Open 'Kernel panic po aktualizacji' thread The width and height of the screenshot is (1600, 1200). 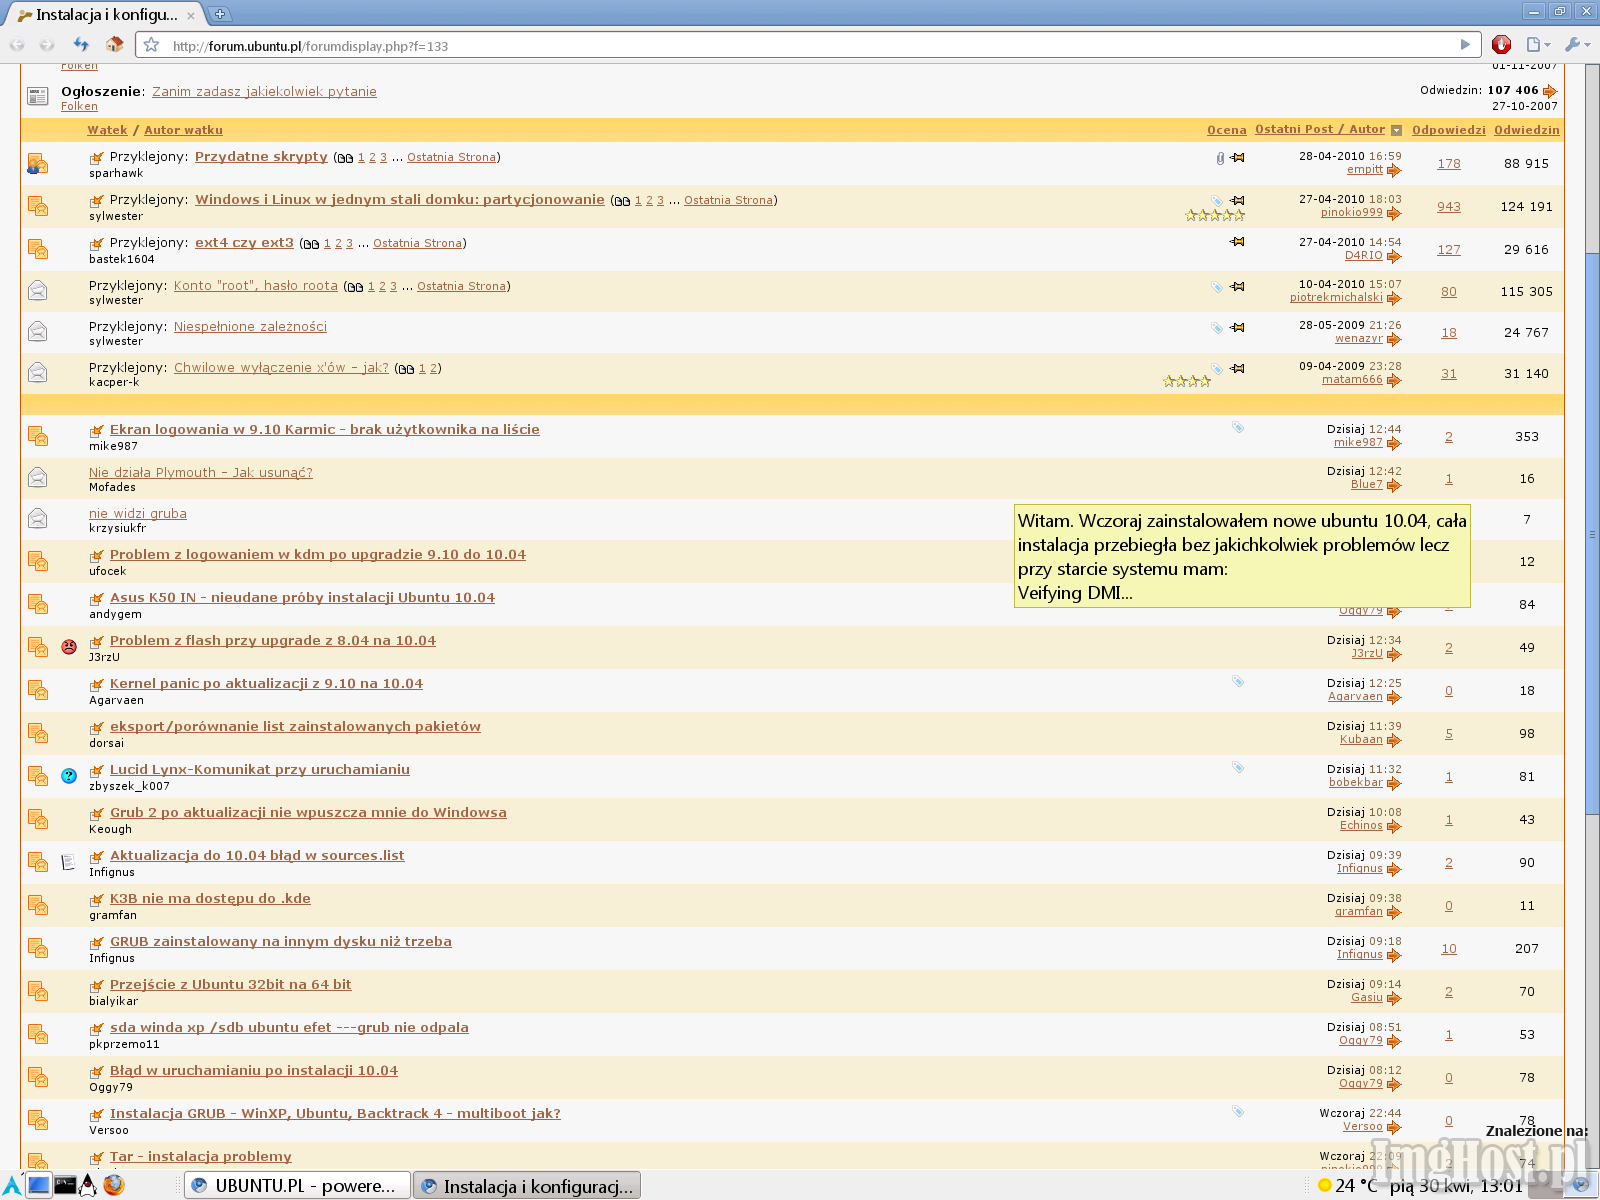tap(267, 683)
